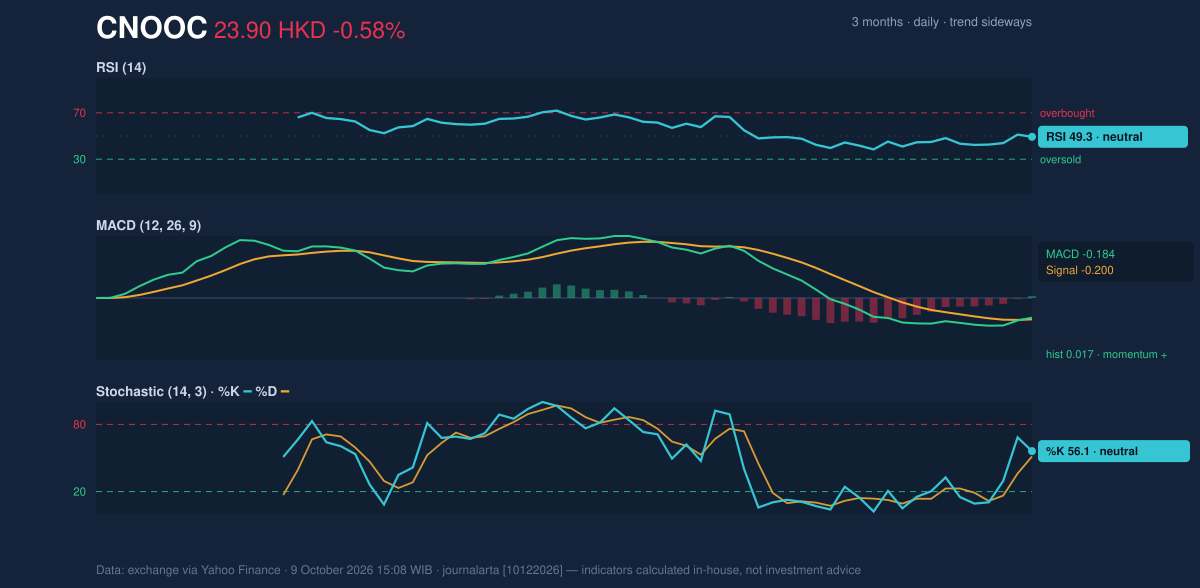Click the MACD (12, 26, 9) heading
Image resolution: width=1200 pixels, height=588 pixels.
[148, 226]
